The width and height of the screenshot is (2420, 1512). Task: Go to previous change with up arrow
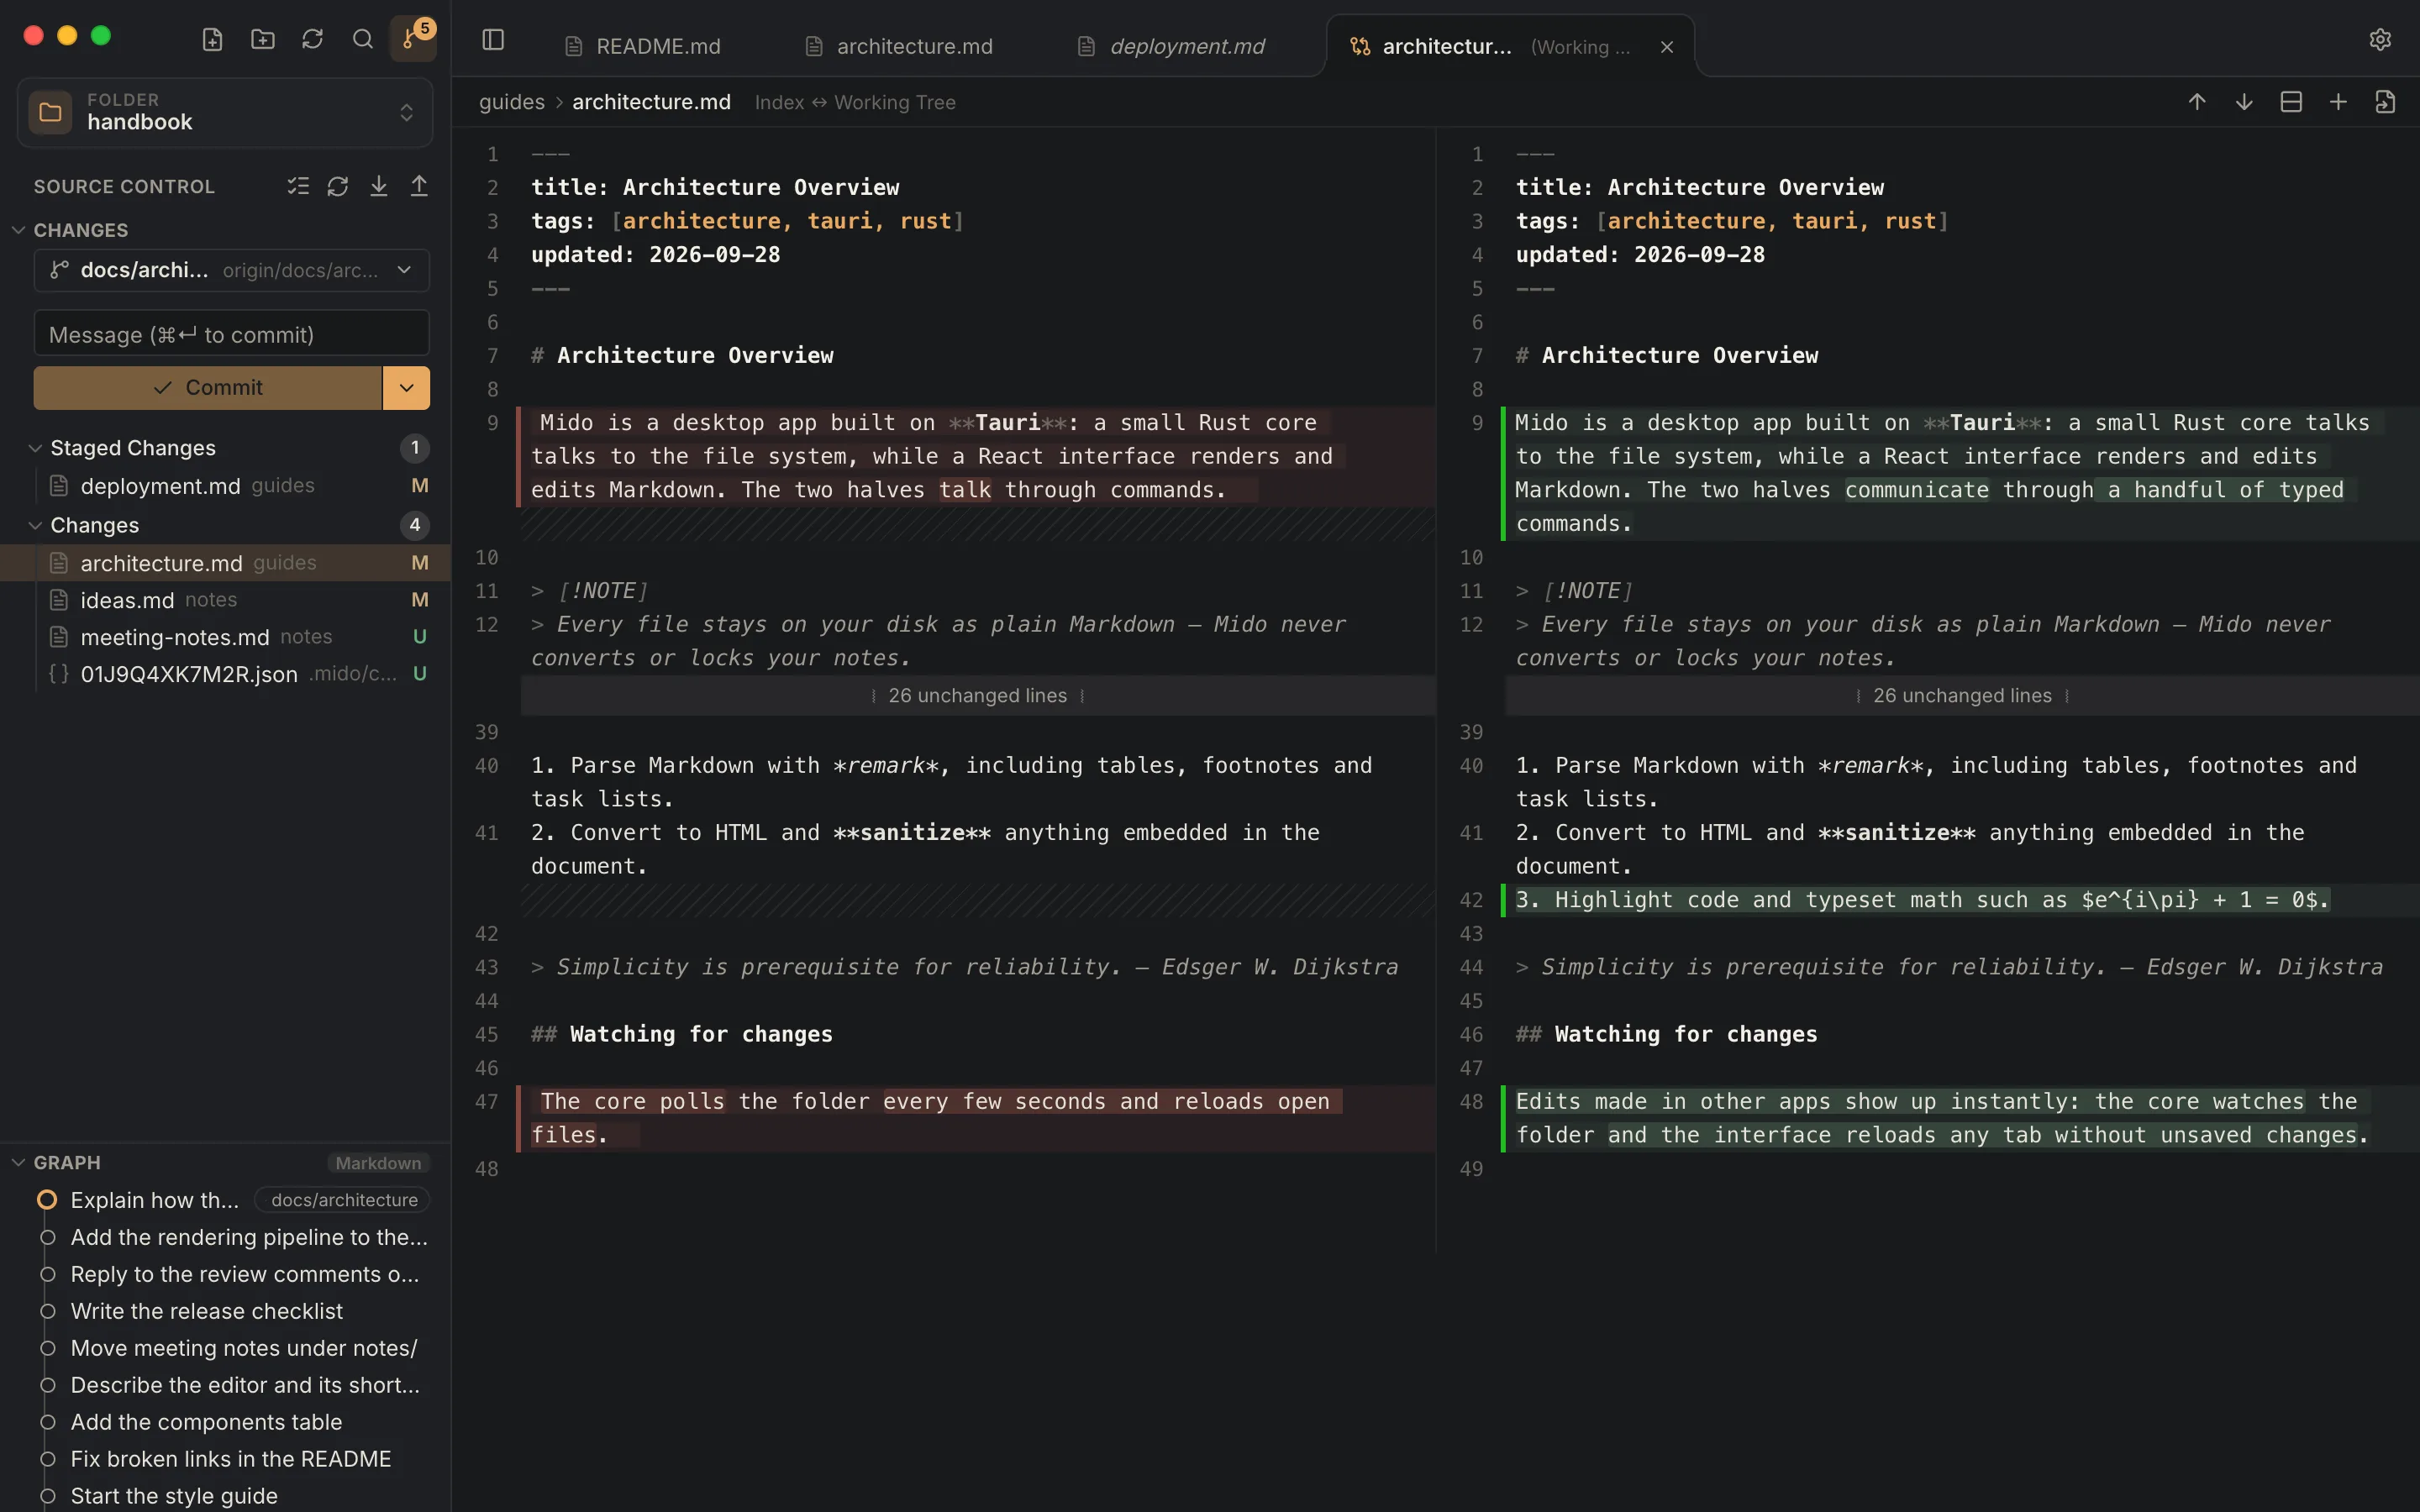(2197, 102)
